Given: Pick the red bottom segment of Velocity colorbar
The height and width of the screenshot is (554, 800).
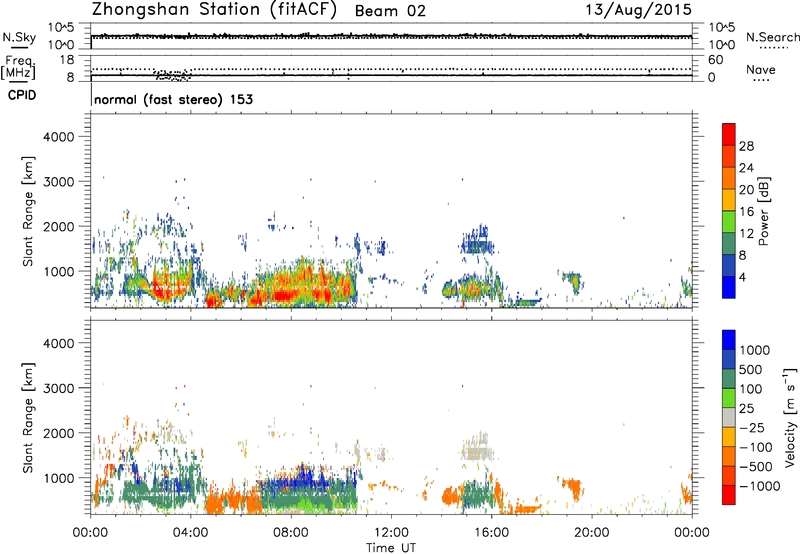Looking at the screenshot, I should pos(729,495).
